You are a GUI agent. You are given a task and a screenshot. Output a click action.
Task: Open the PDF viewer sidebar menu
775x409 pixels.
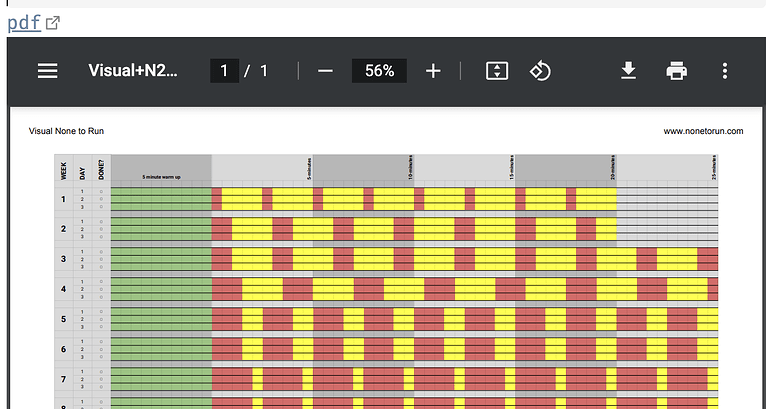48,71
